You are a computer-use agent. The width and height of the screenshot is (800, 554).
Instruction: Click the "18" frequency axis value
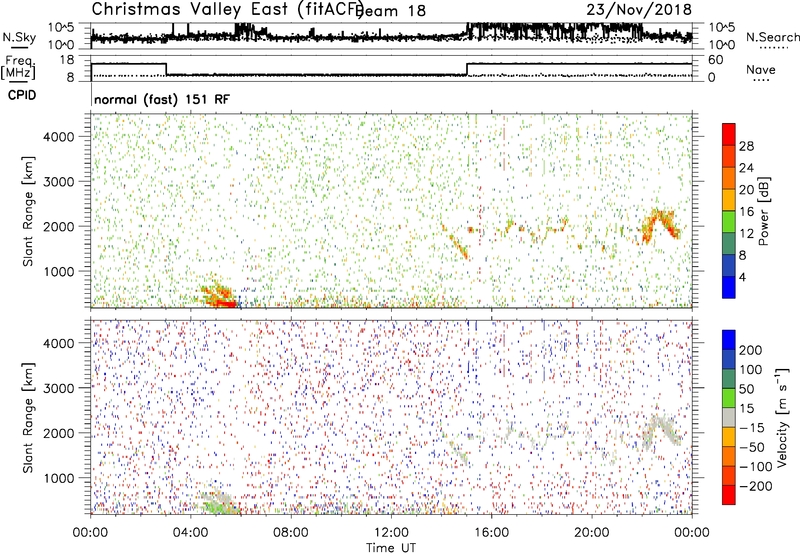[67, 60]
